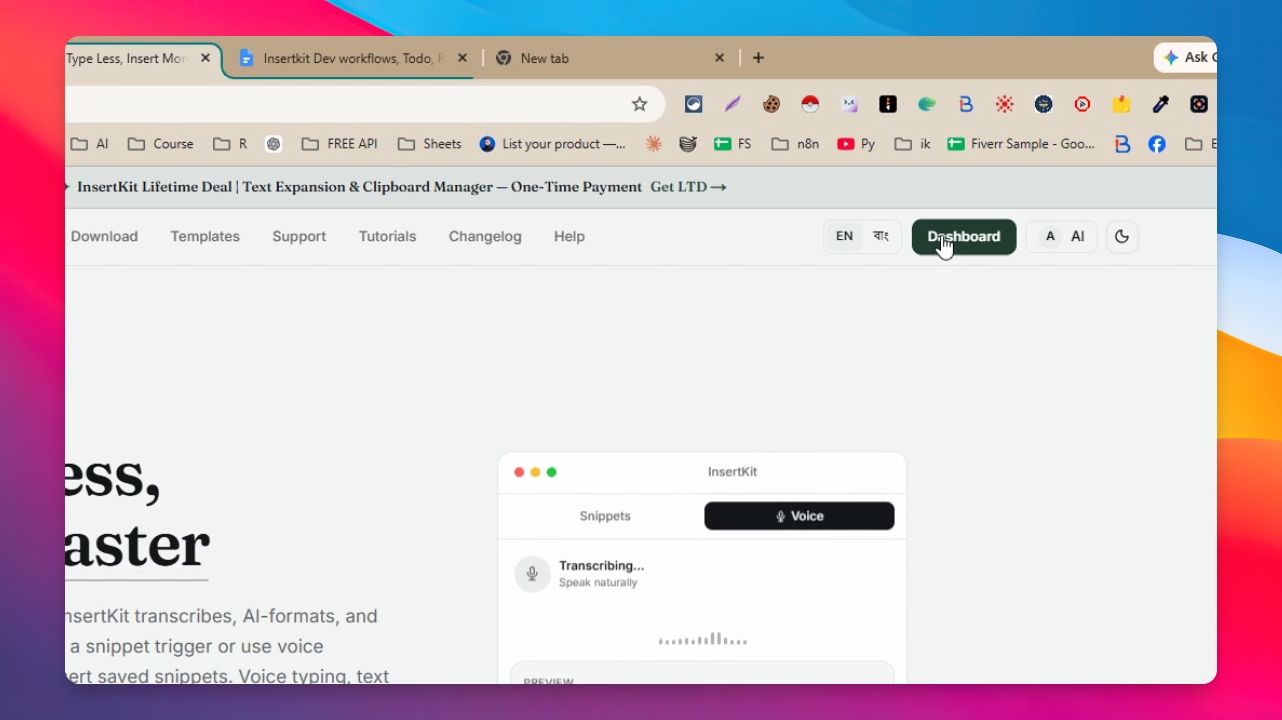
Task: Toggle dark mode with the moon icon
Action: [x=1122, y=237]
